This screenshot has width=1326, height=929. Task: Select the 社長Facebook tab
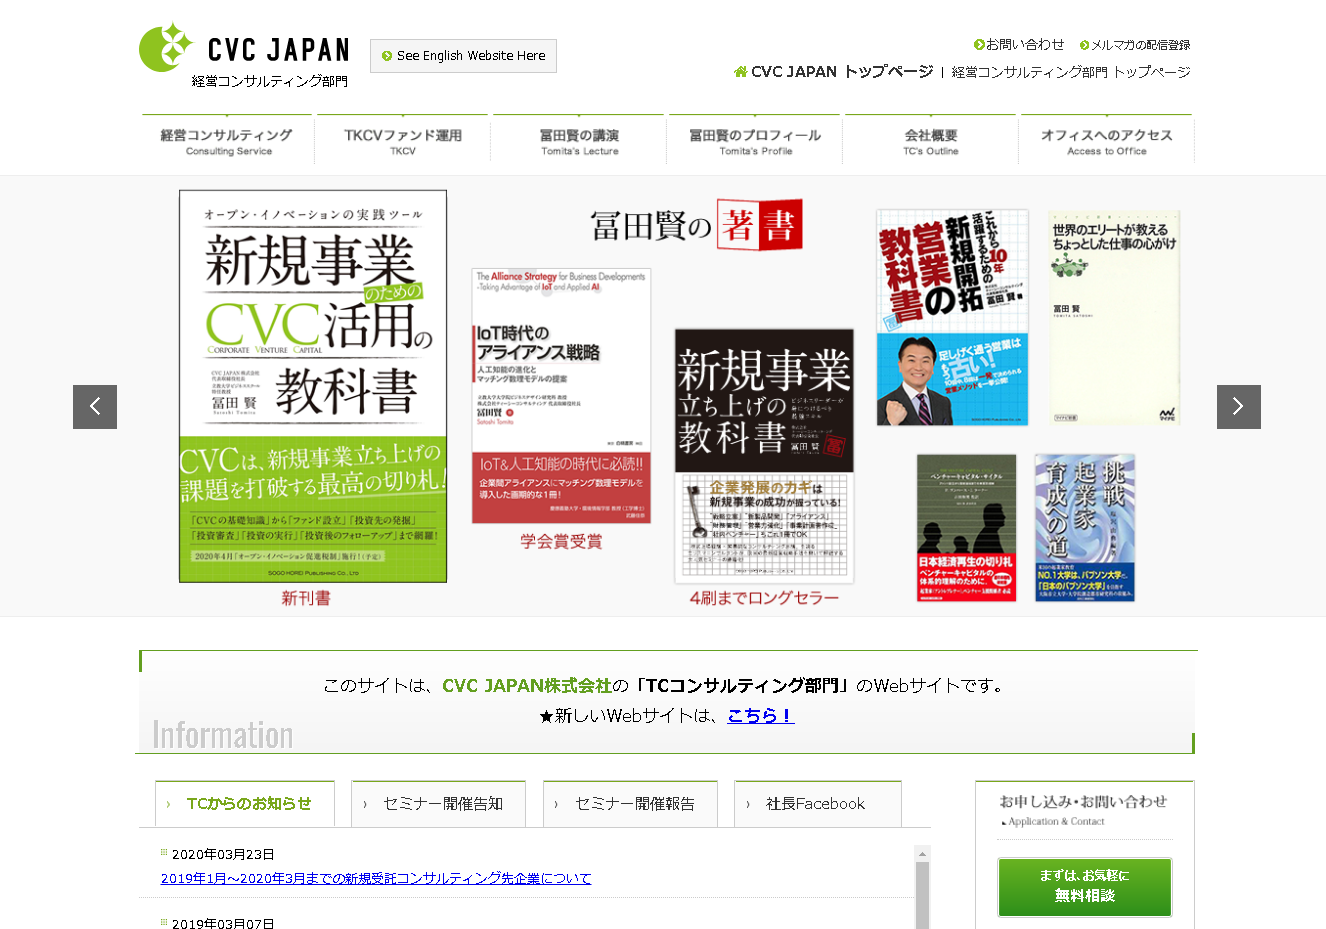(x=818, y=804)
